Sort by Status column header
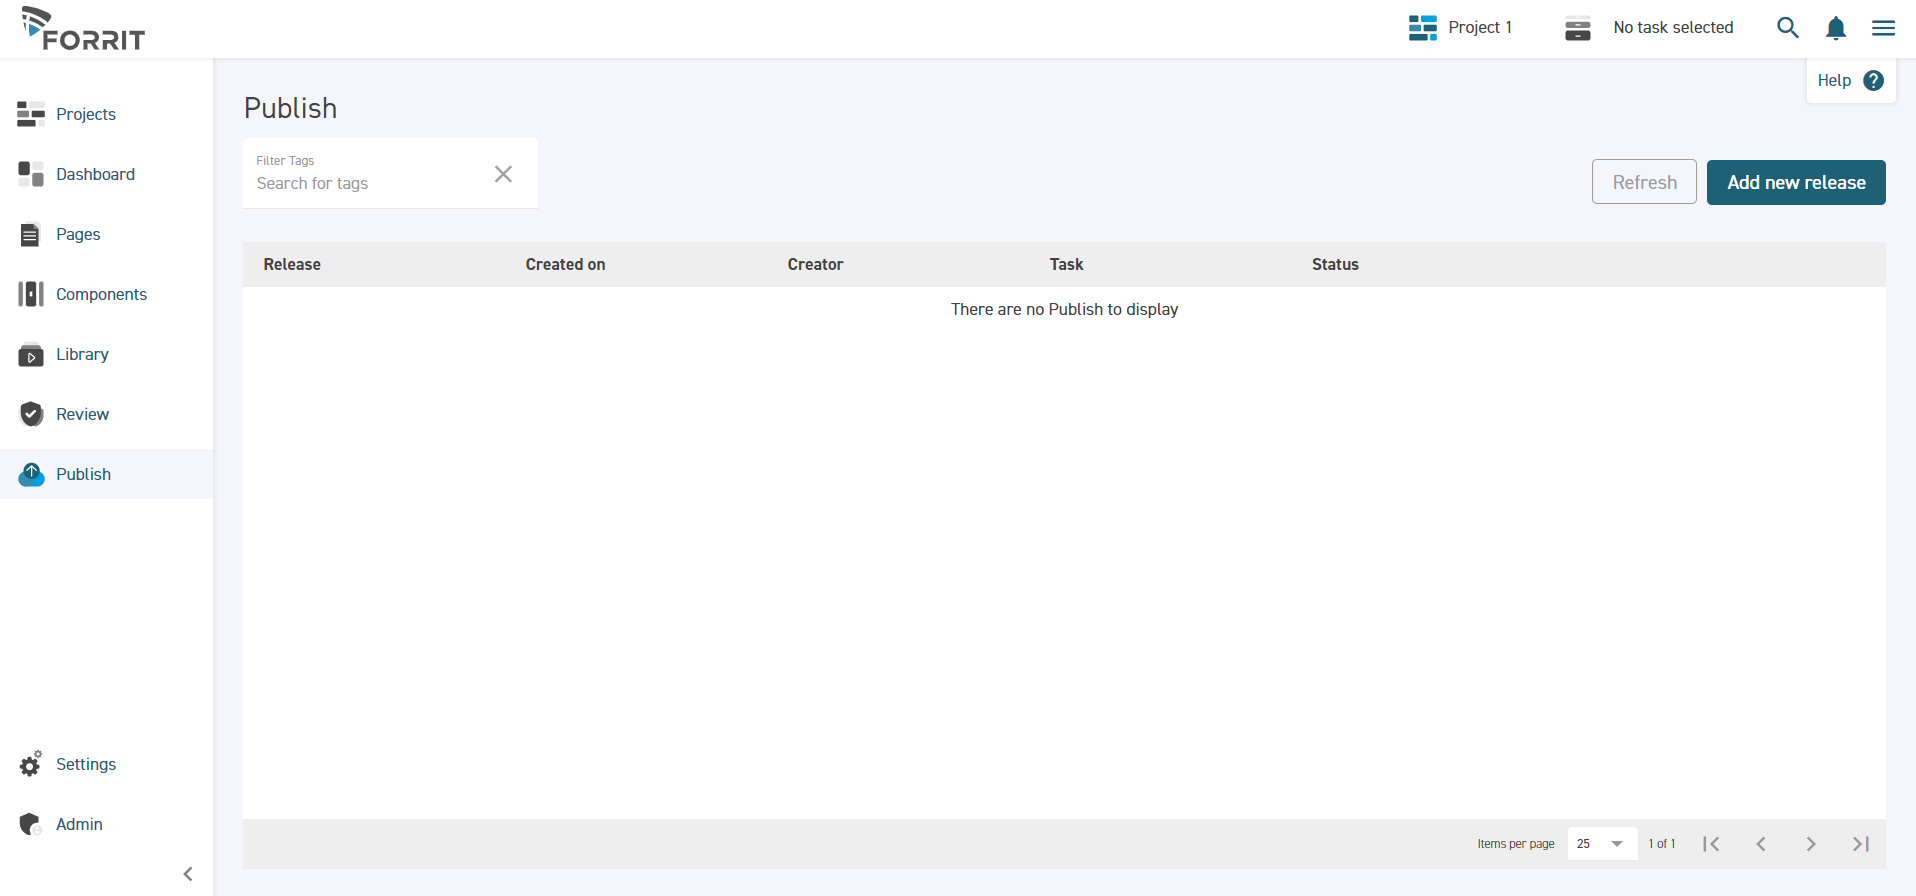The height and width of the screenshot is (896, 1916). (1335, 264)
